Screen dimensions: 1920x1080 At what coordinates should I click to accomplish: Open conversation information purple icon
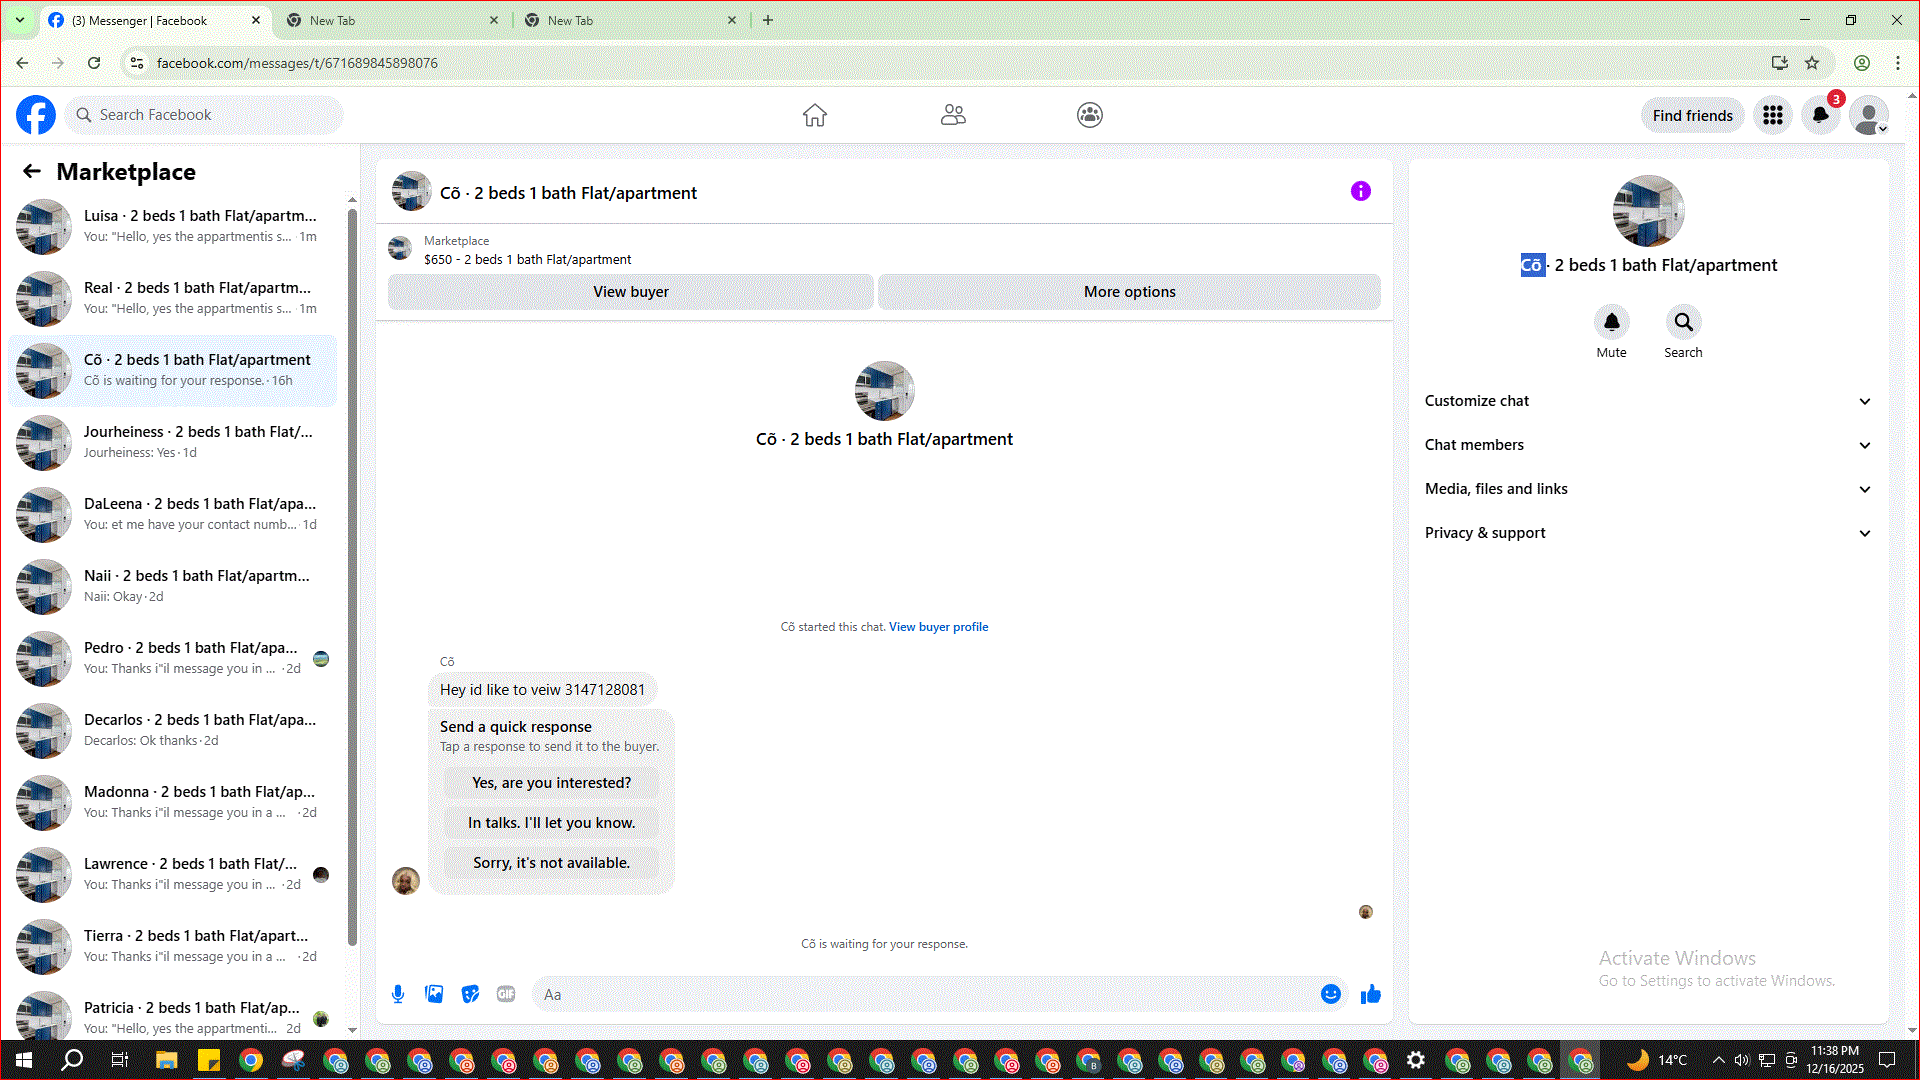coord(1361,191)
